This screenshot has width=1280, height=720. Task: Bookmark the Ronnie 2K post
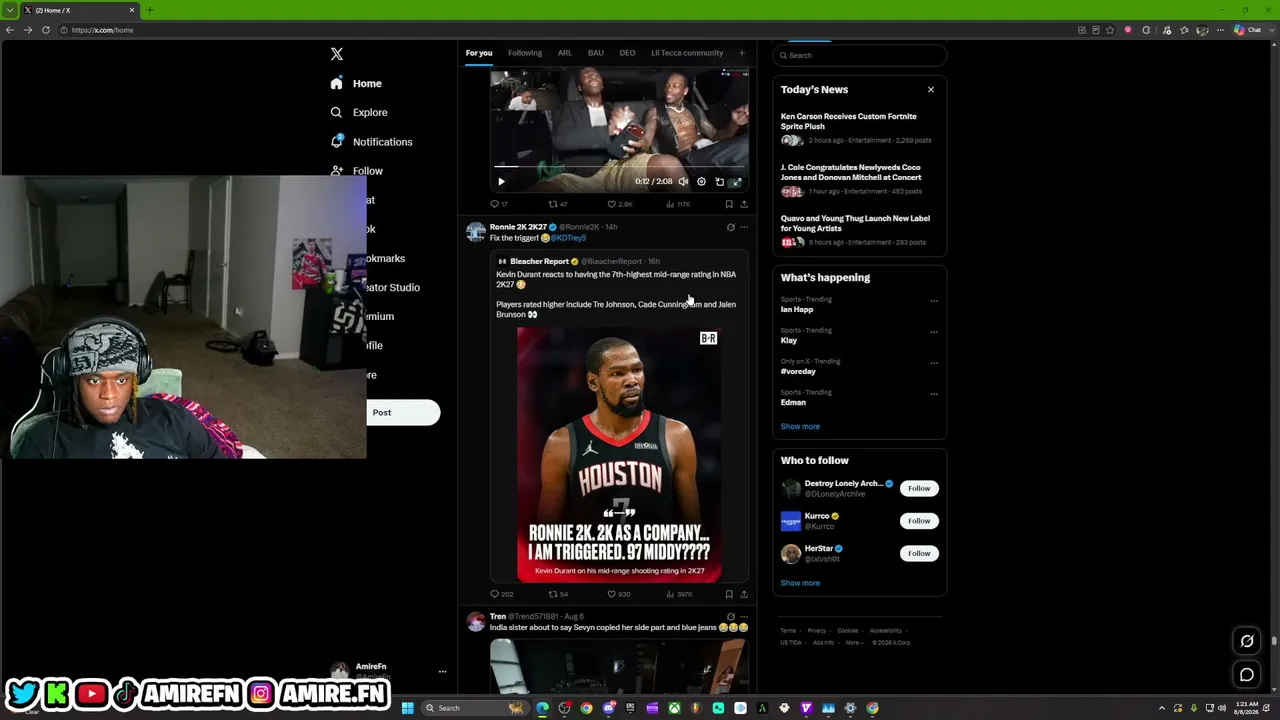[729, 594]
